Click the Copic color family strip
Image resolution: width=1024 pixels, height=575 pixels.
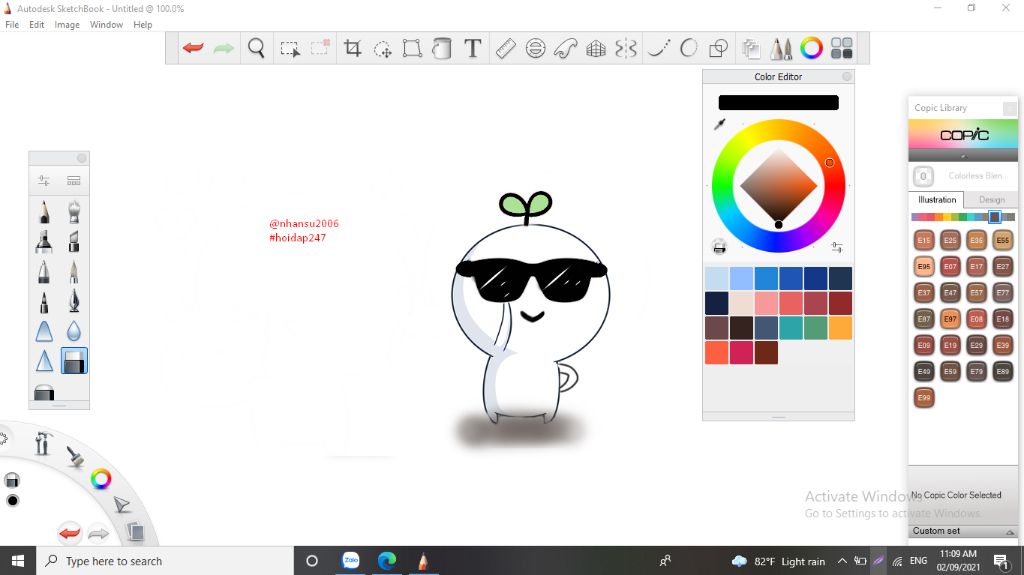click(x=963, y=217)
